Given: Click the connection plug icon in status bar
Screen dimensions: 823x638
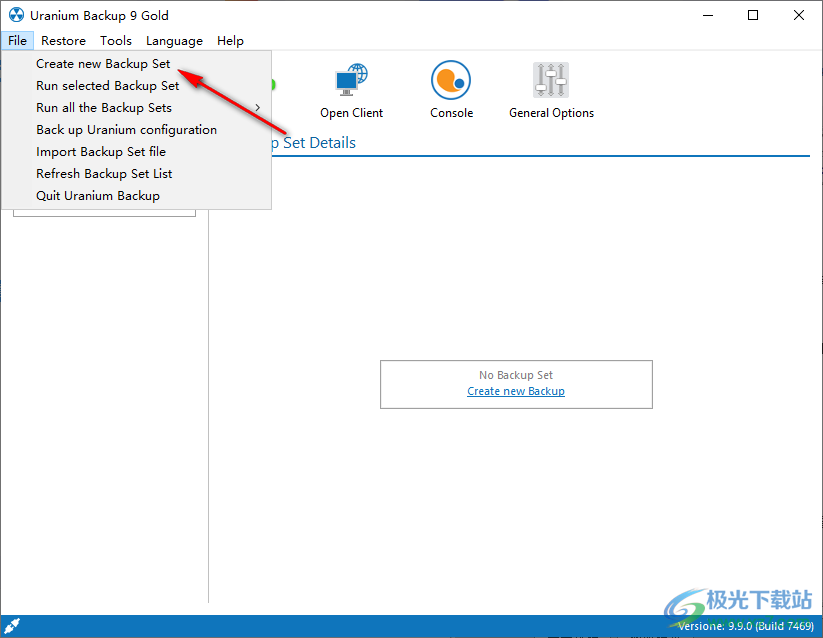Looking at the screenshot, I should tap(12, 626).
